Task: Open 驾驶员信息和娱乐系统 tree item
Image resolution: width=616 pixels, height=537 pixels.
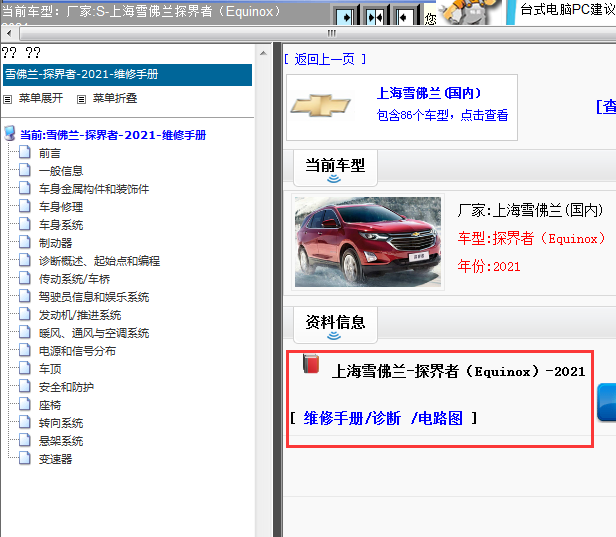Action: [94, 297]
